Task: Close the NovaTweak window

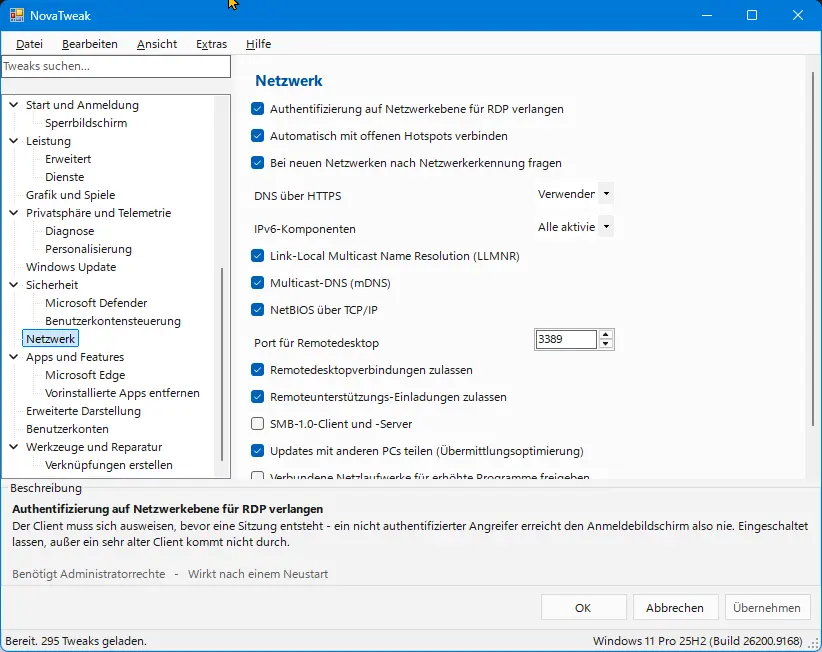Action: 797,15
